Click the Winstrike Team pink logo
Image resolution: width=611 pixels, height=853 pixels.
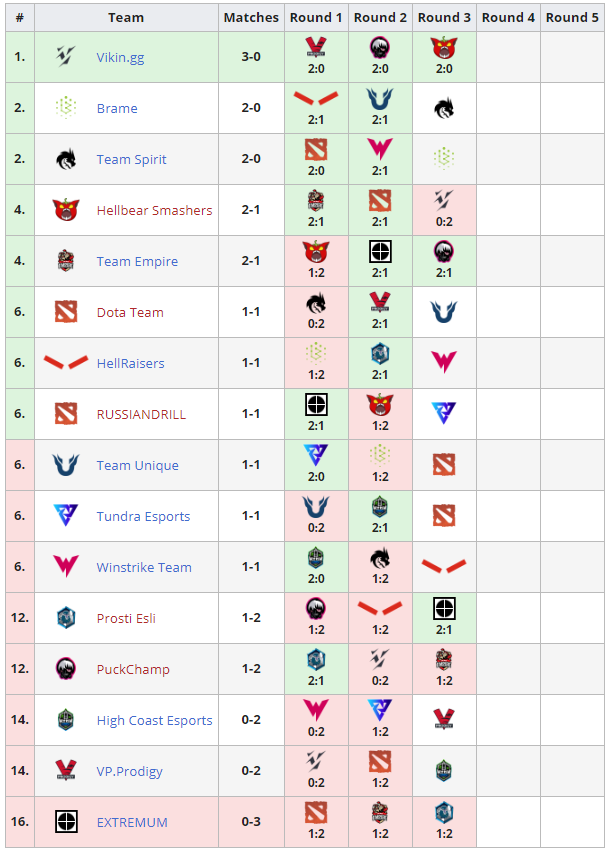[x=66, y=567]
